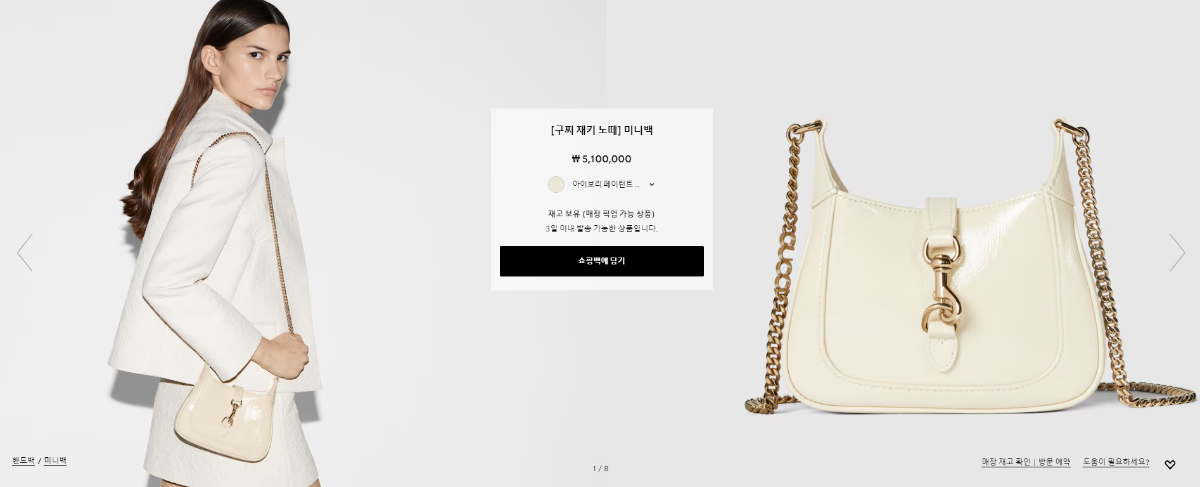This screenshot has width=1200, height=487.
Task: Click the ₩ 5,100,000 price text
Action: tap(602, 159)
